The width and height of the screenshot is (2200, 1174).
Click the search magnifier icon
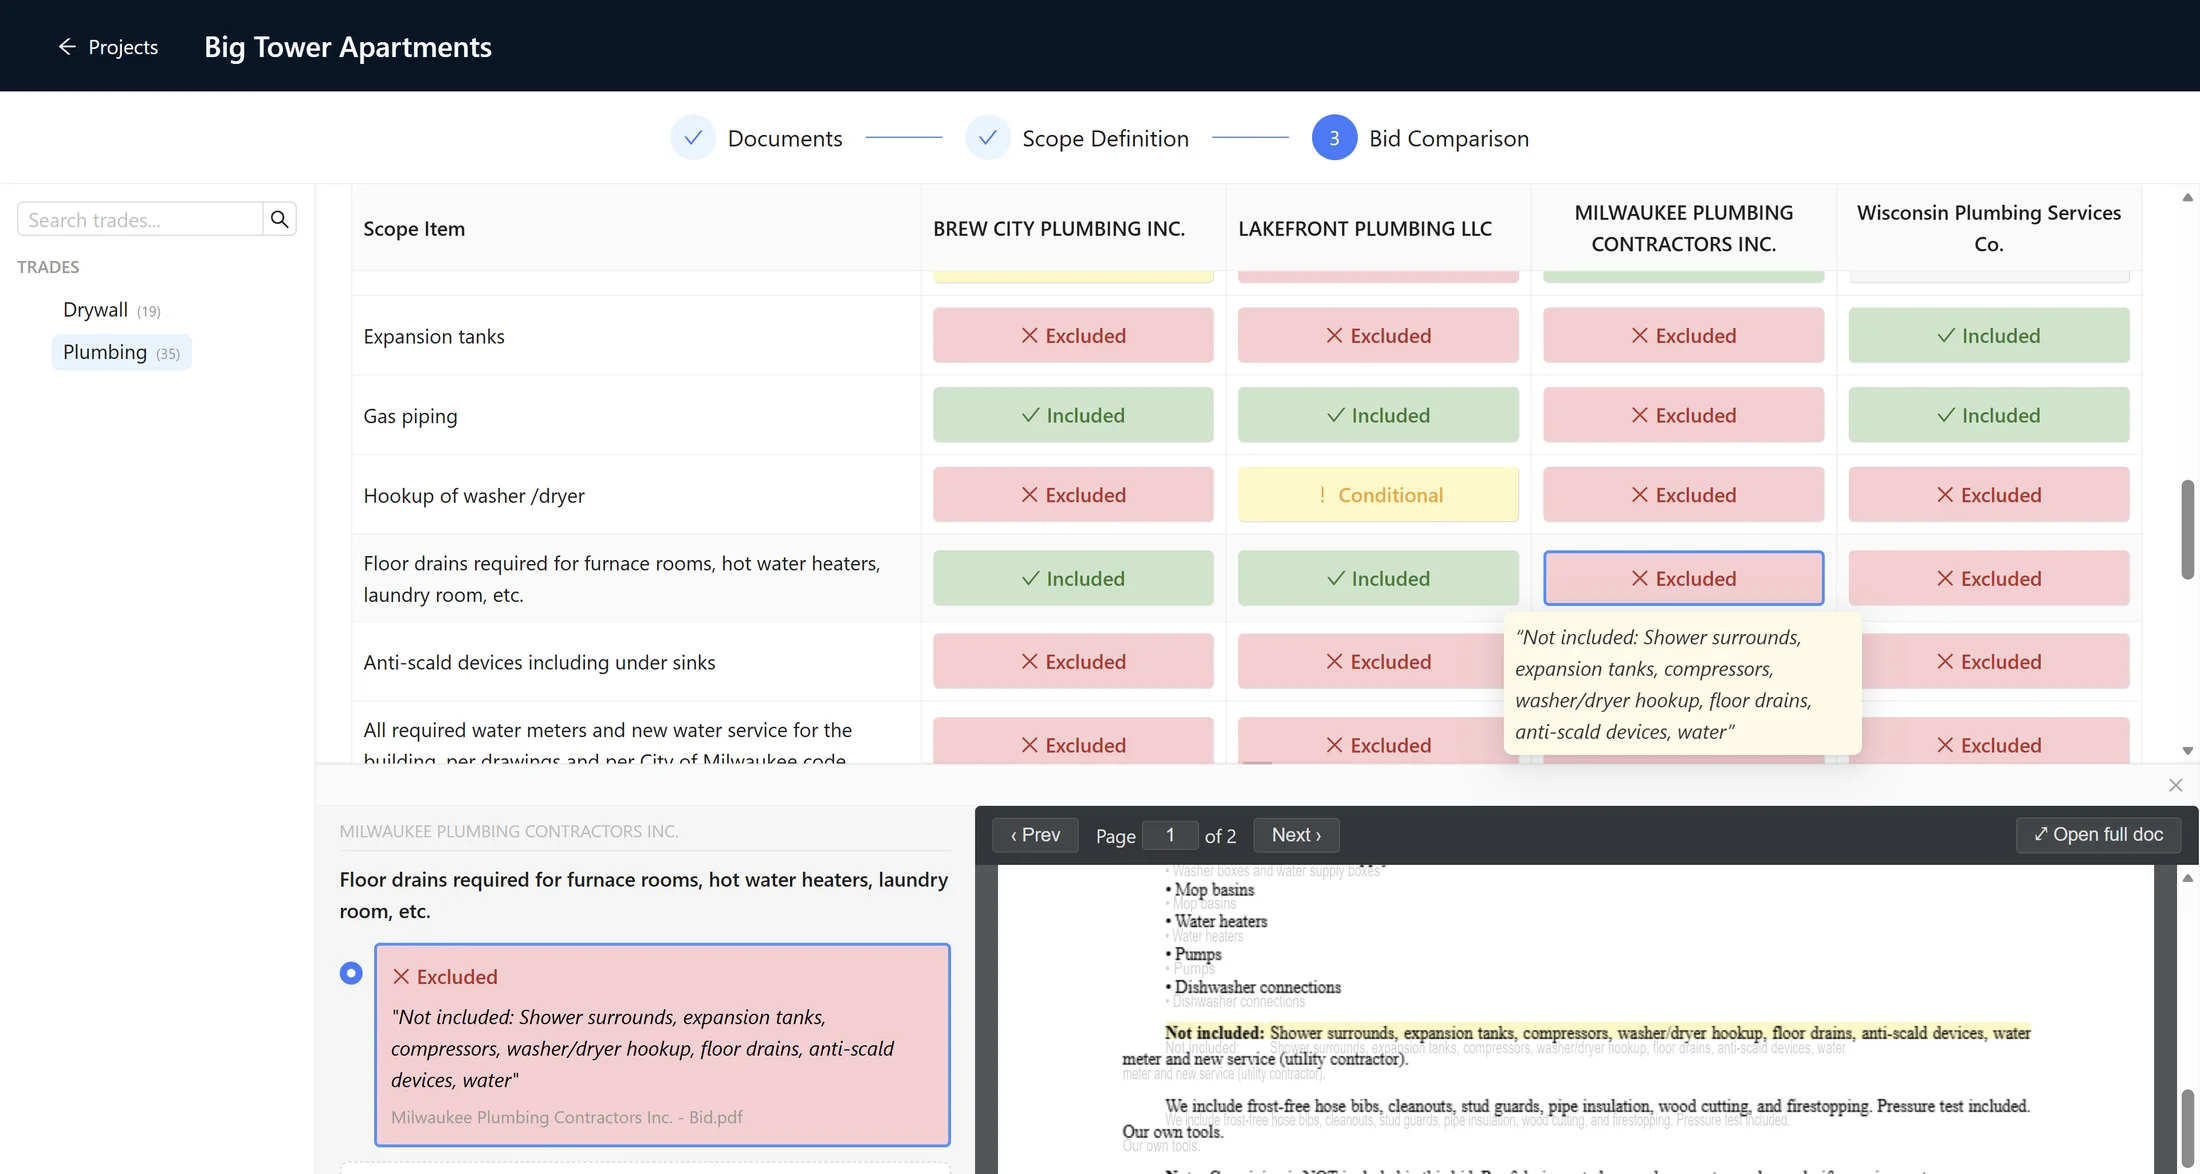(x=279, y=219)
